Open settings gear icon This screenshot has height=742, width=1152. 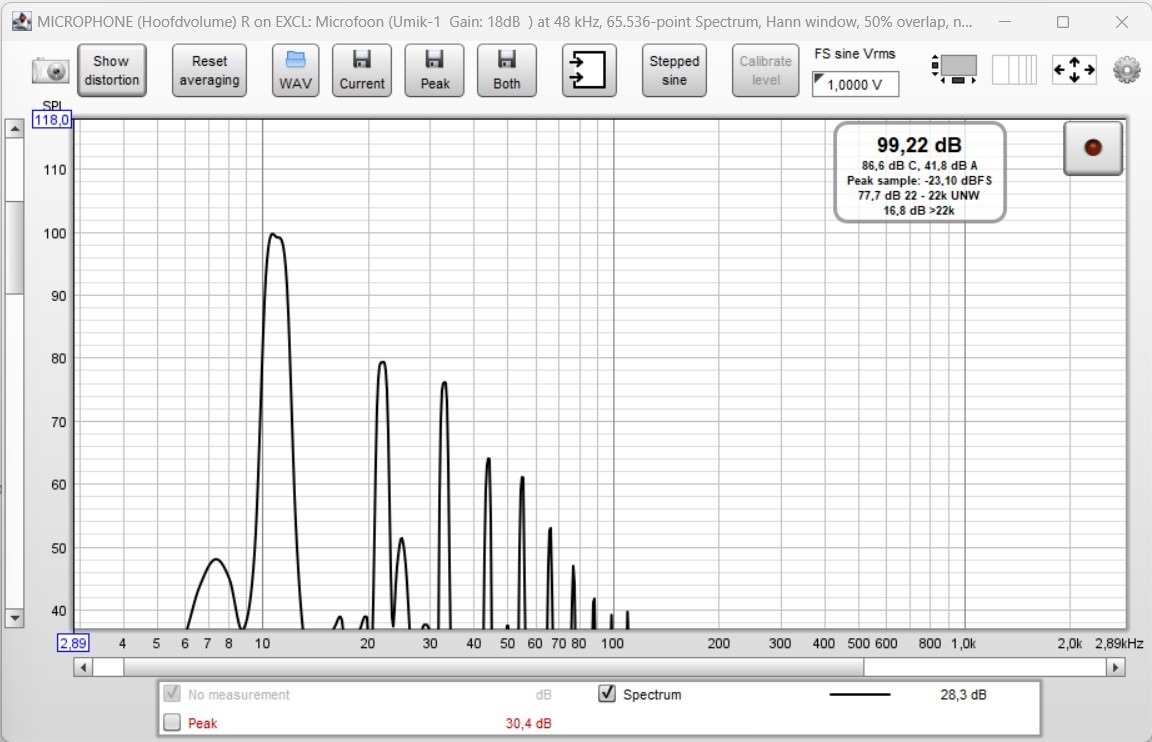(1126, 70)
